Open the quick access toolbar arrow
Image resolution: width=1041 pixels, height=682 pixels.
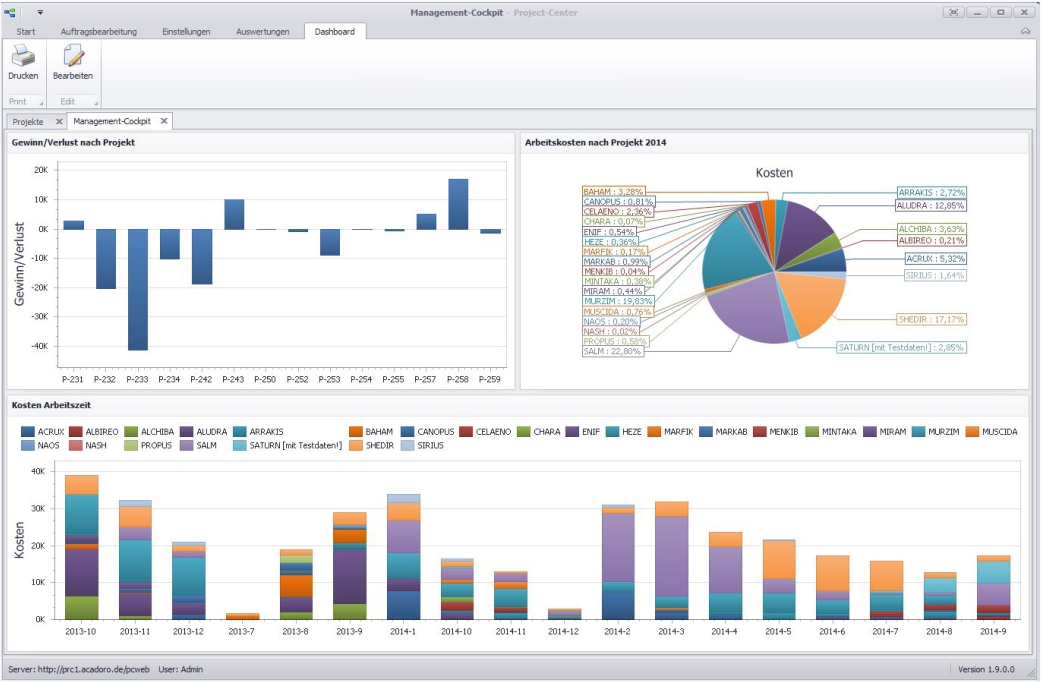click(x=40, y=13)
